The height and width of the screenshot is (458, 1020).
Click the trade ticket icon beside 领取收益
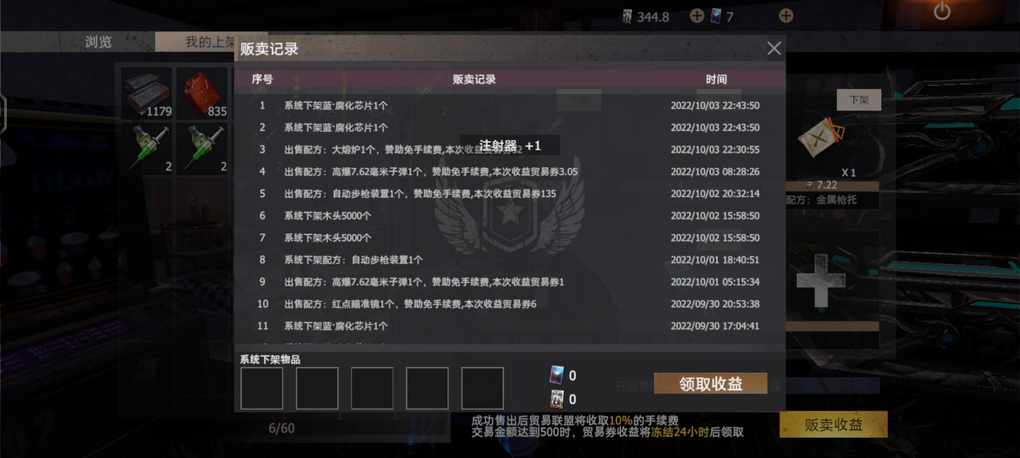[558, 375]
